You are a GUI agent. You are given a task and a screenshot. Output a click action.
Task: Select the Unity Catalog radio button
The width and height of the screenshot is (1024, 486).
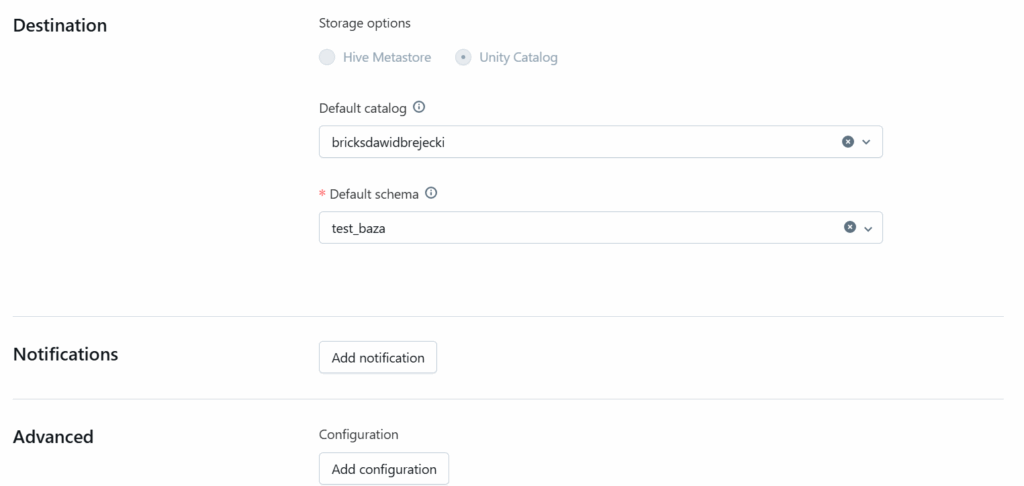[x=463, y=57]
